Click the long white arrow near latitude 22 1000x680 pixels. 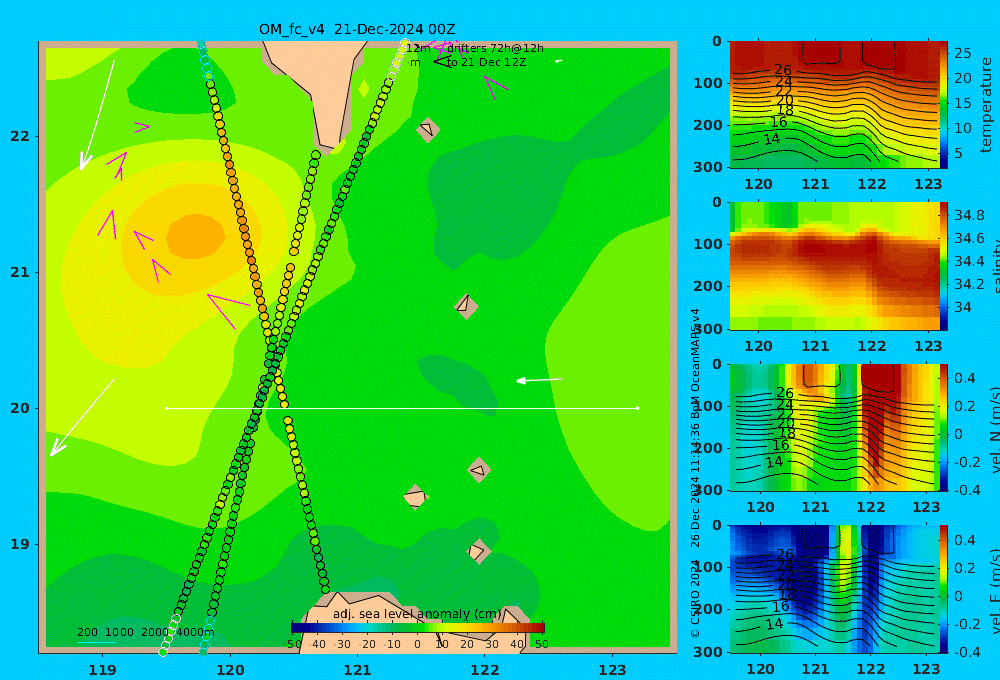click(x=98, y=115)
